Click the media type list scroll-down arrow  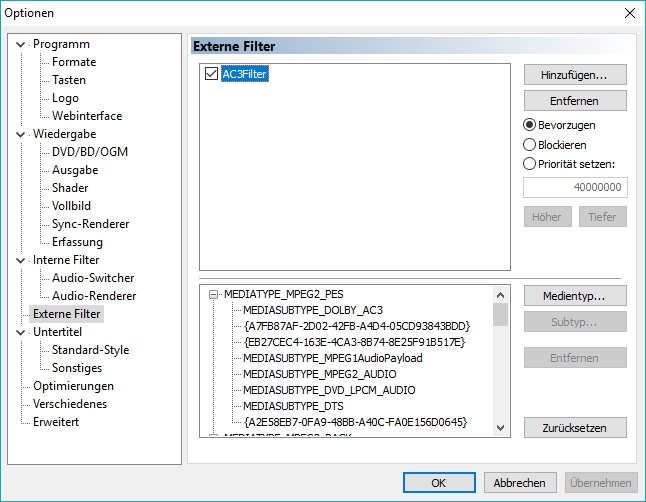(x=501, y=428)
